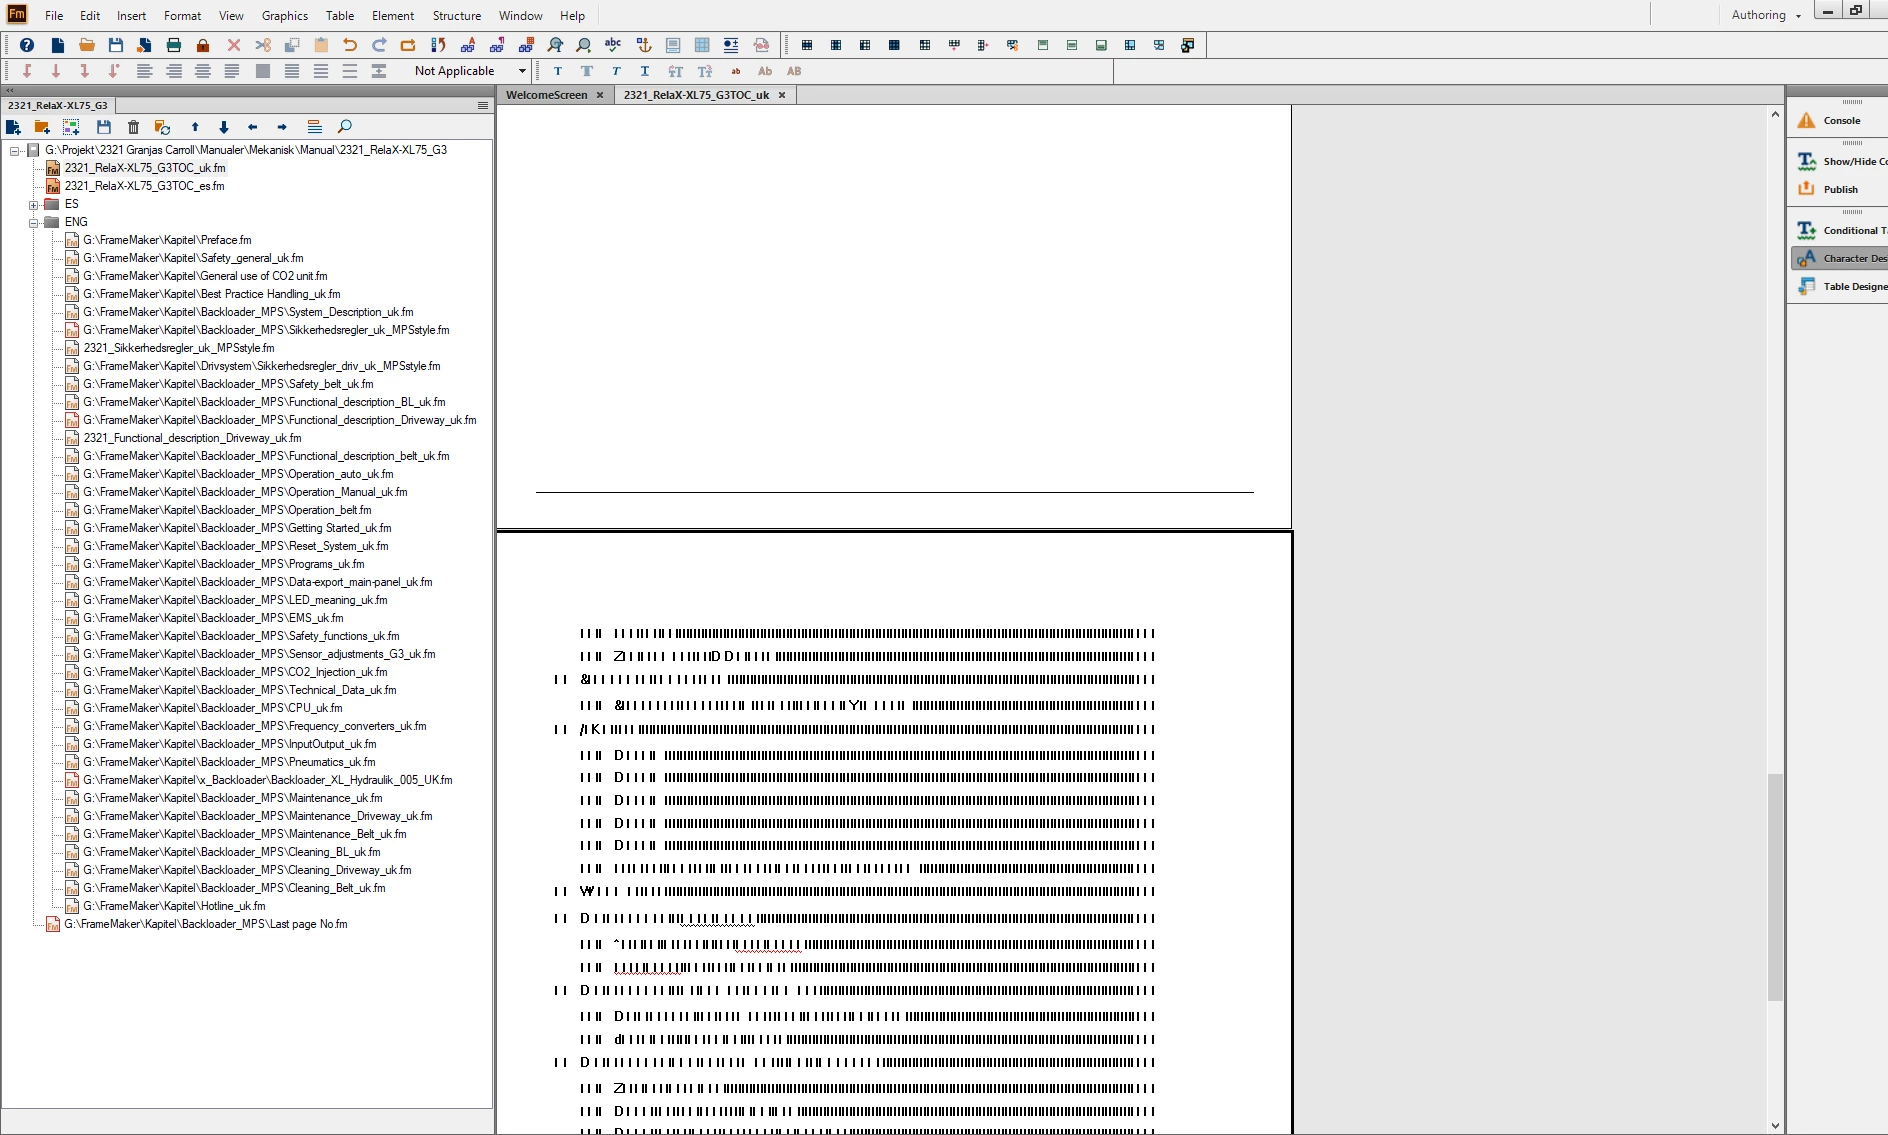The image size is (1888, 1135).
Task: Toggle justified paragraph alignment
Action: point(232,71)
